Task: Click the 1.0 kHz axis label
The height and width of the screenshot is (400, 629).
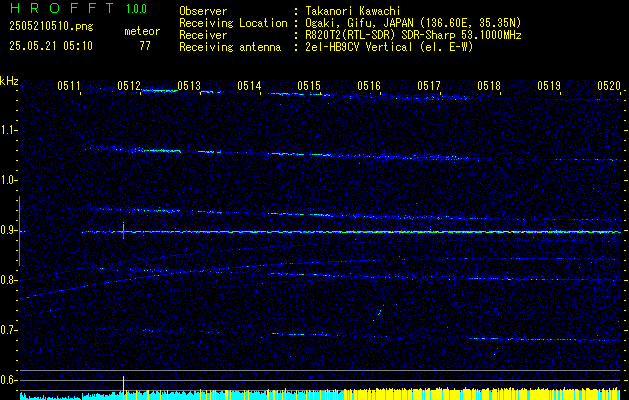Action: [x=8, y=181]
